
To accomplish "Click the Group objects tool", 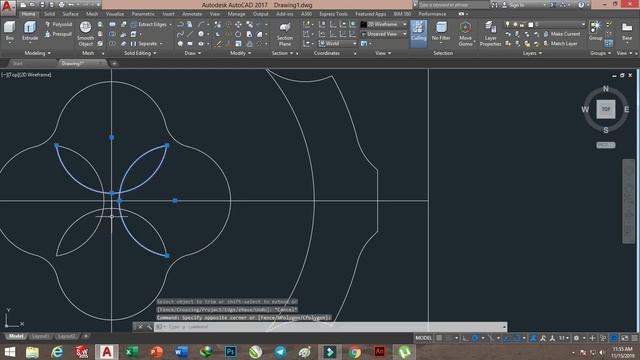I will [596, 31].
